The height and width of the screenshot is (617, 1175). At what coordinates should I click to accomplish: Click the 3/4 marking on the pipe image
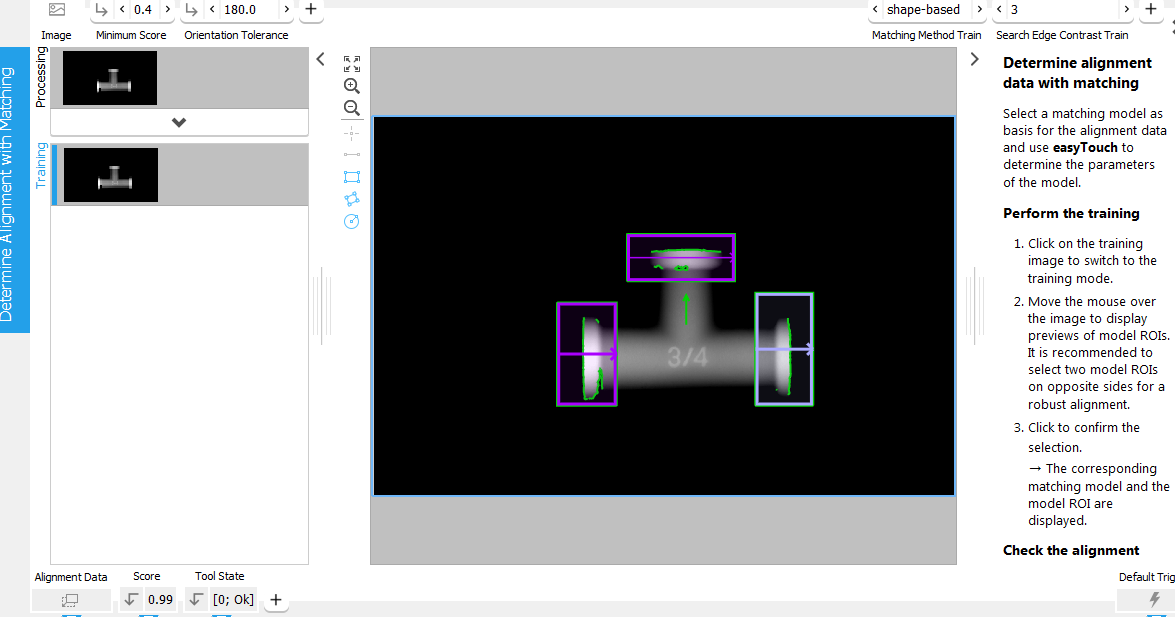tap(688, 358)
